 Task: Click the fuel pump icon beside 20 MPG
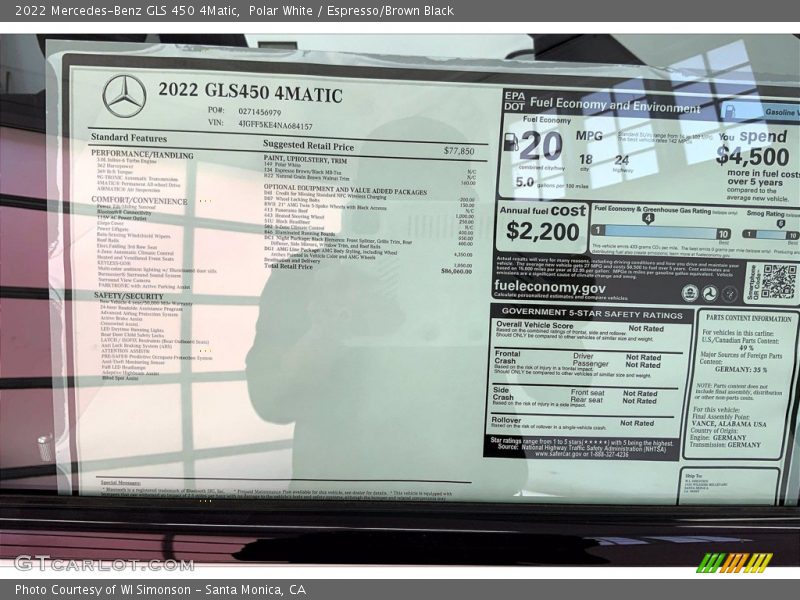[511, 142]
